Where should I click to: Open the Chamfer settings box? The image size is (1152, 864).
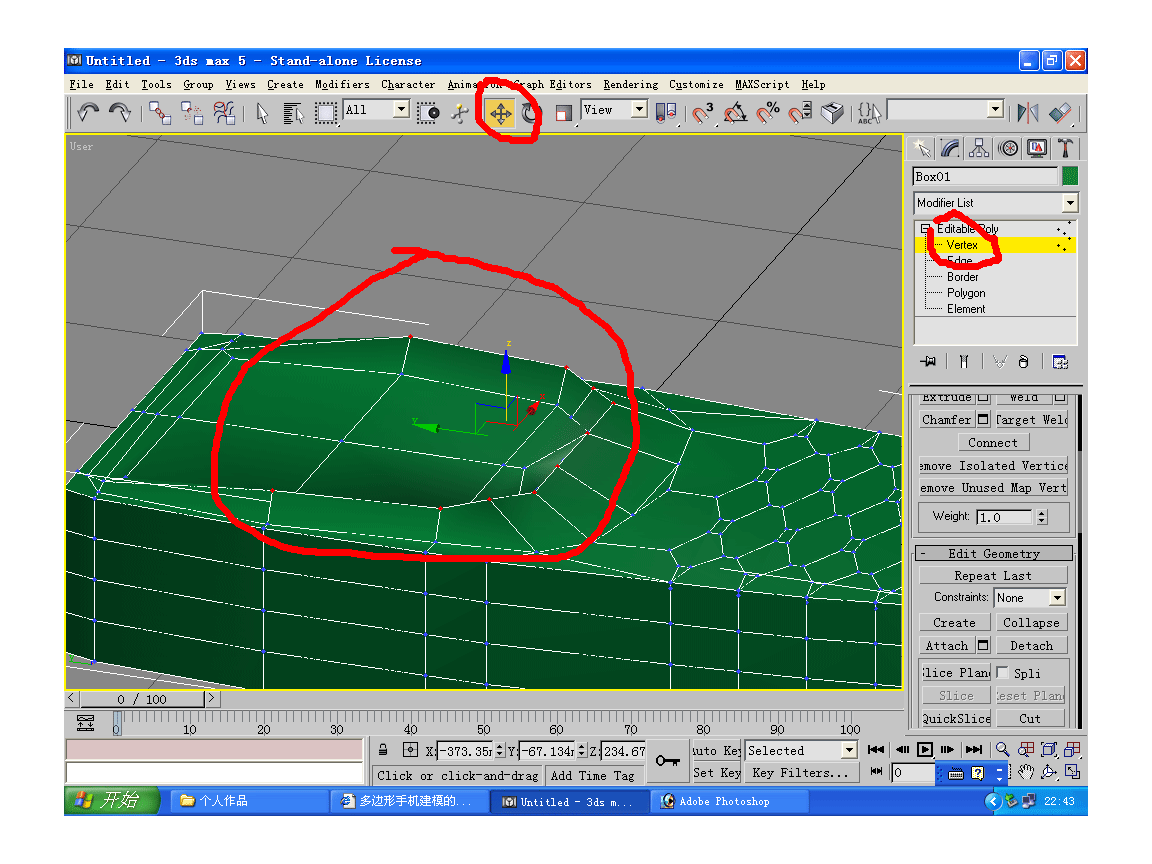tap(983, 420)
